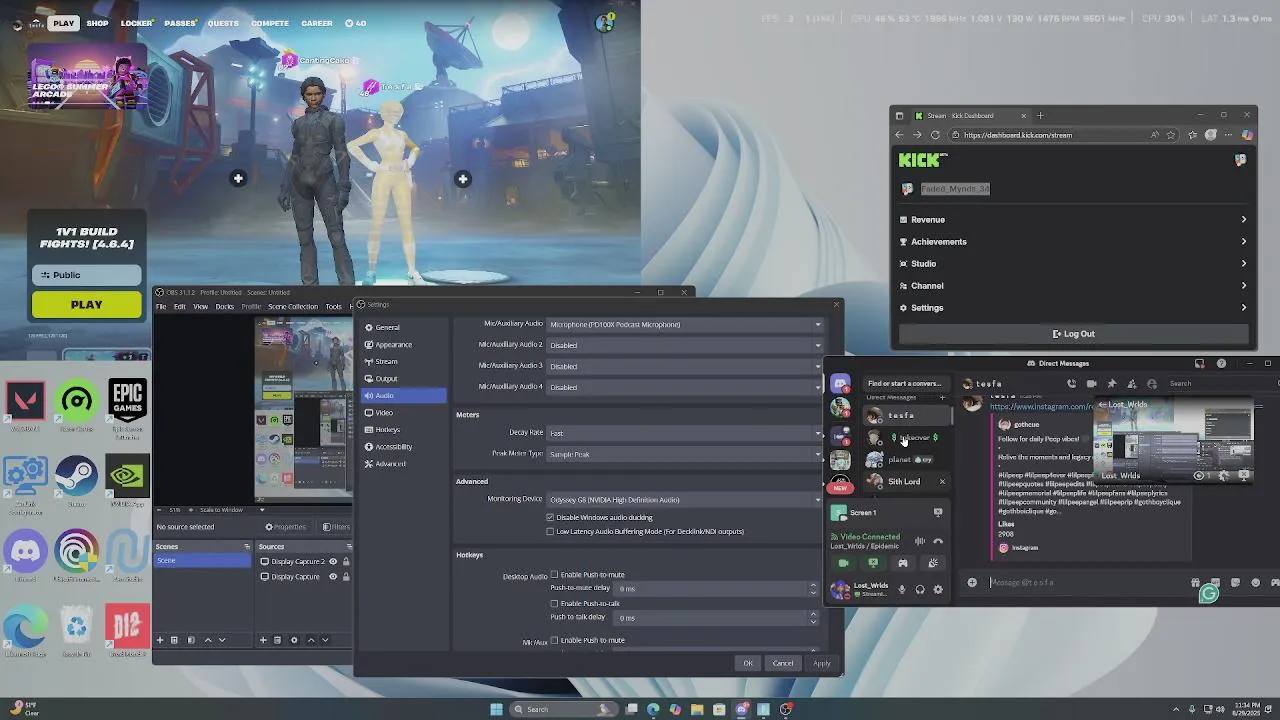This screenshot has width=1280, height=720.
Task: Start a voice call with tesfa in Discord
Action: coord(1071,383)
